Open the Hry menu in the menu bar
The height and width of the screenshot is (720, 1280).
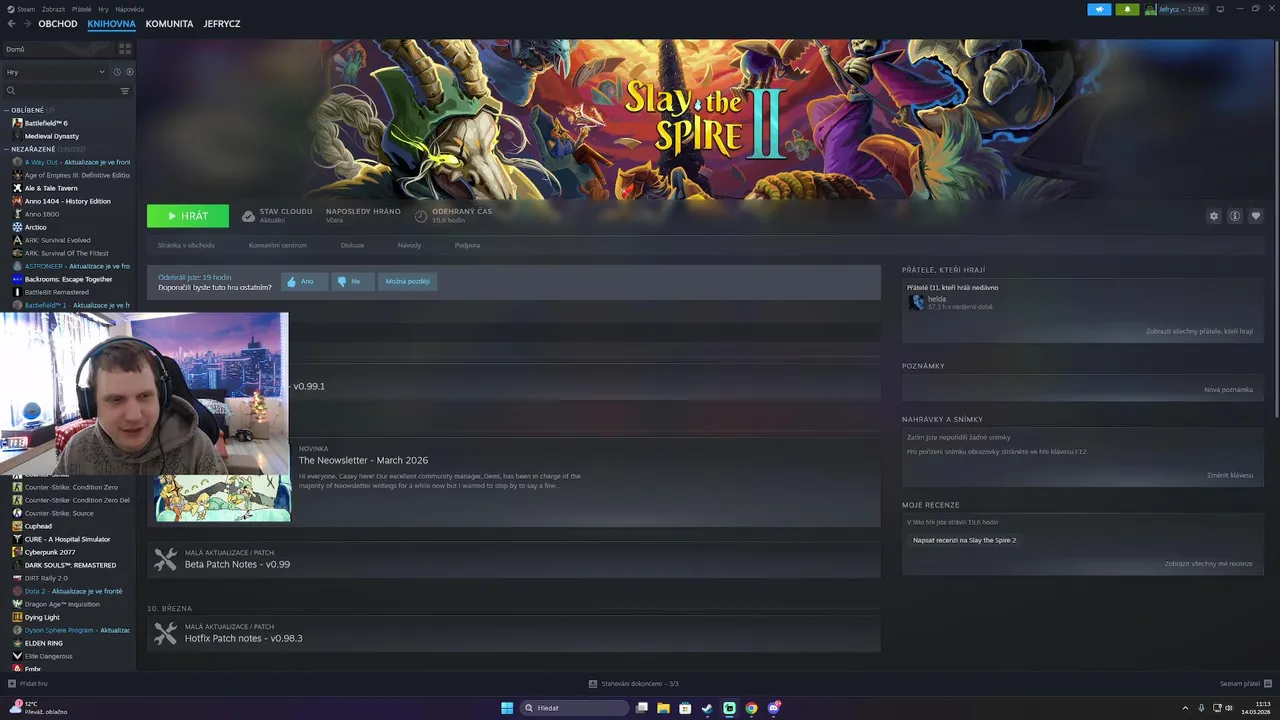(x=103, y=9)
